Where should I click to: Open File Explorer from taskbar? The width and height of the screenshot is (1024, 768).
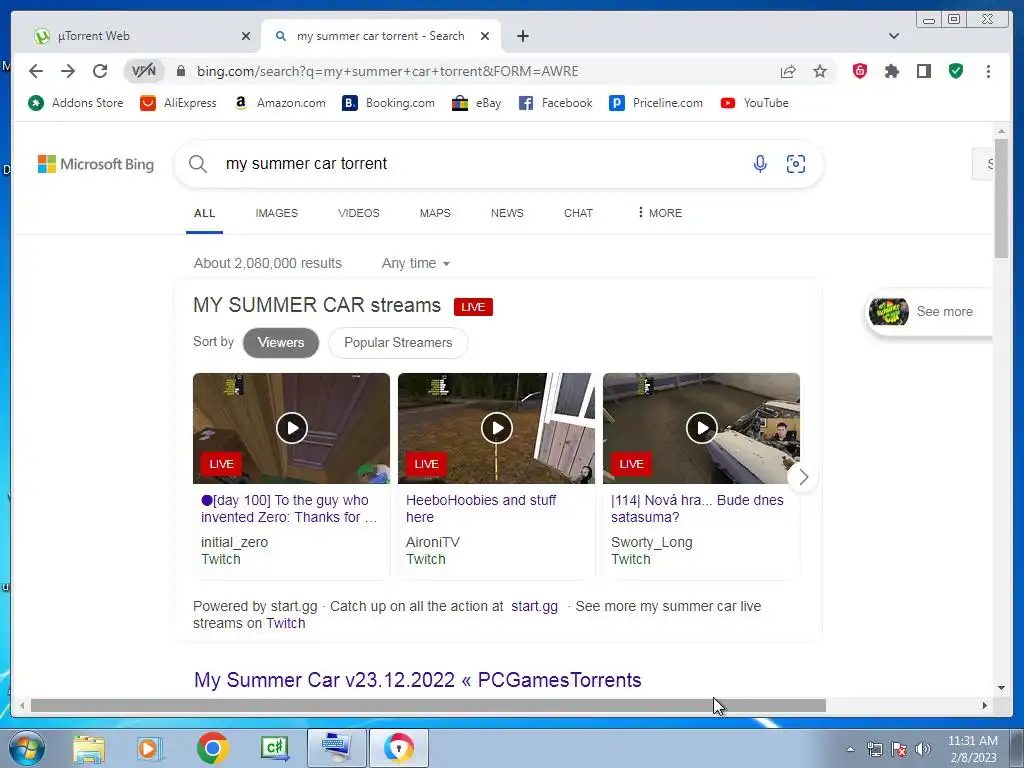click(89, 748)
